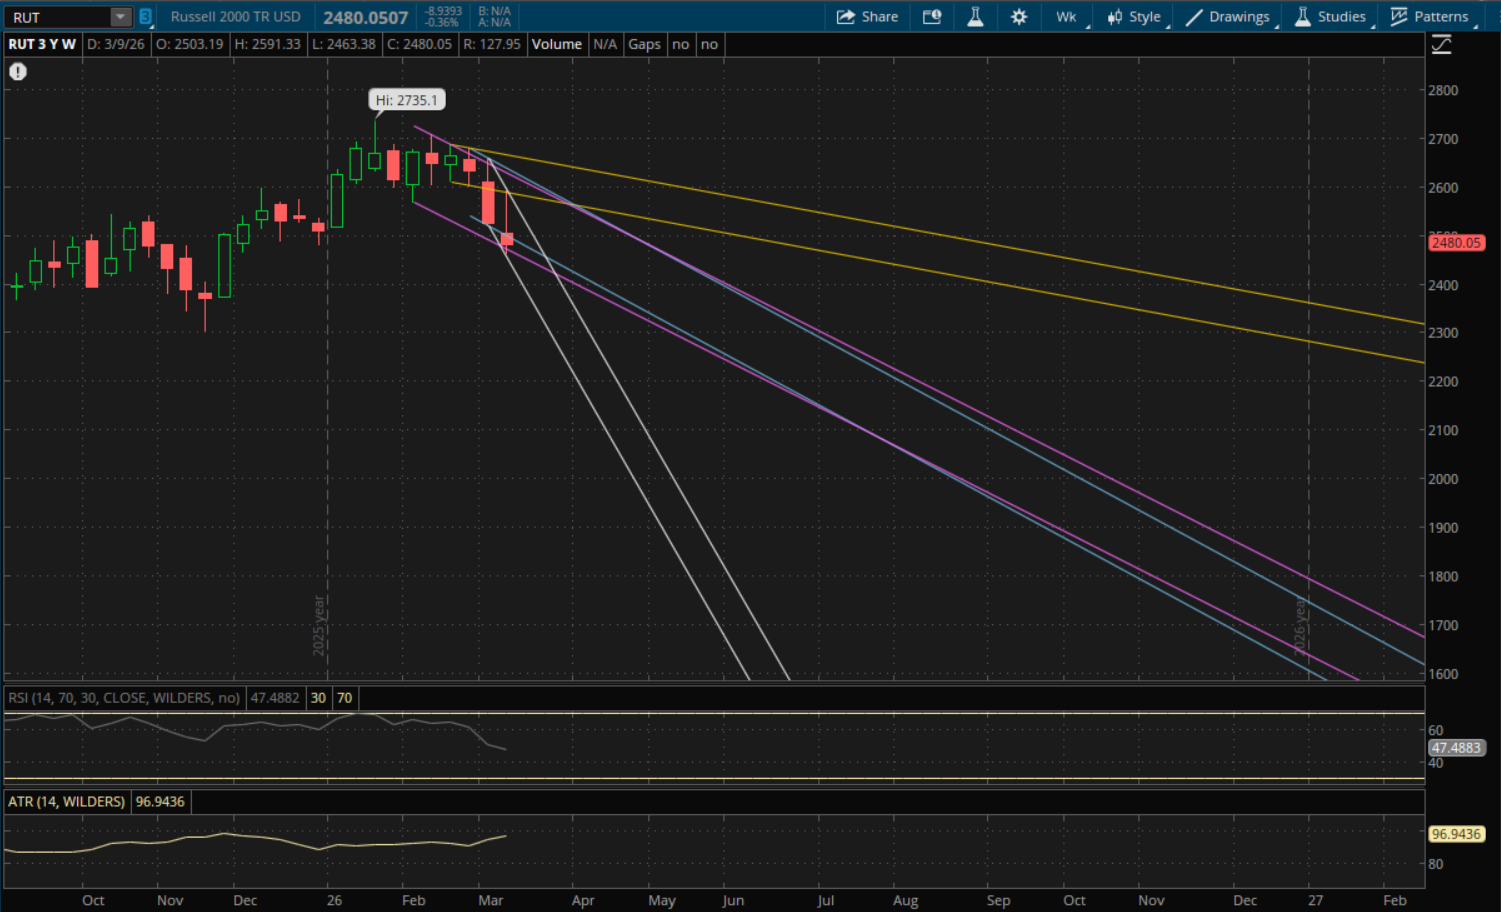Click the blue number 3 link icon
The height and width of the screenshot is (912, 1501).
tap(145, 17)
